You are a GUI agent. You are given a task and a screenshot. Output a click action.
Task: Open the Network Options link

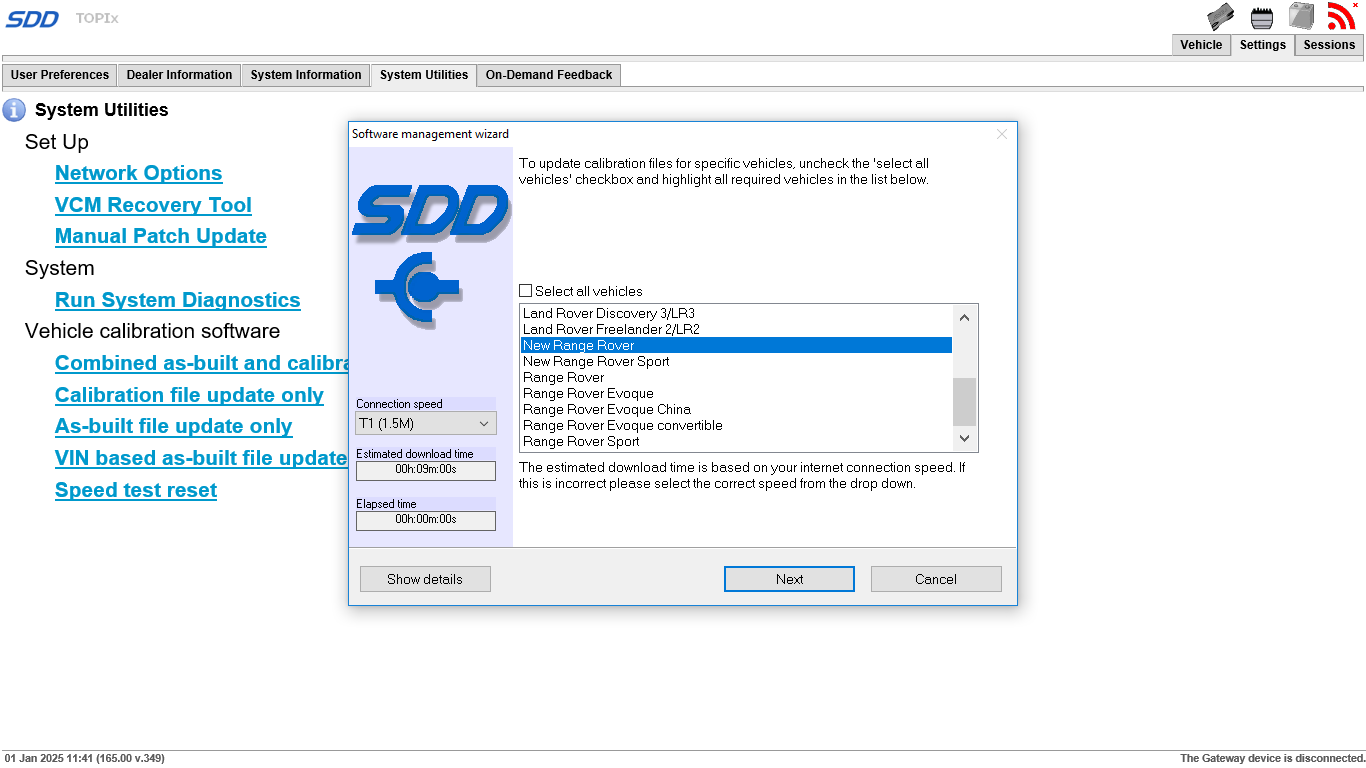pyautogui.click(x=138, y=173)
